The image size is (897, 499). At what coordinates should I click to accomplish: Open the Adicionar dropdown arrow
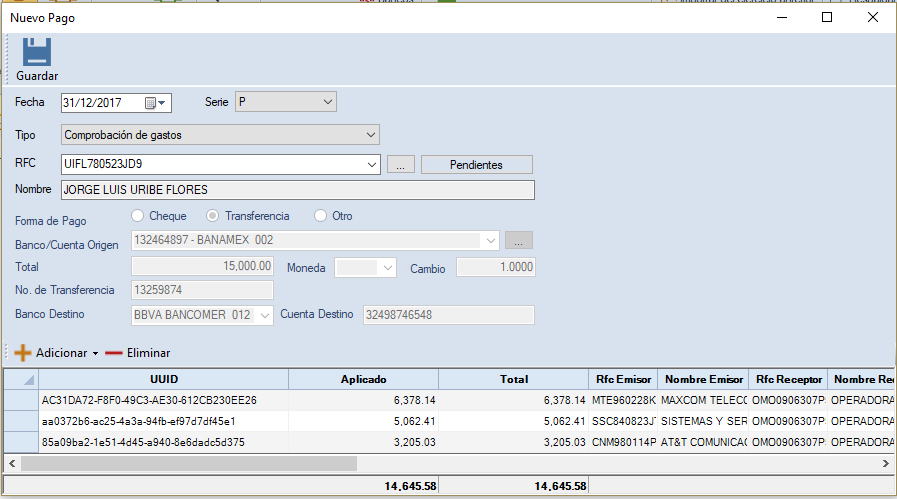coord(95,354)
